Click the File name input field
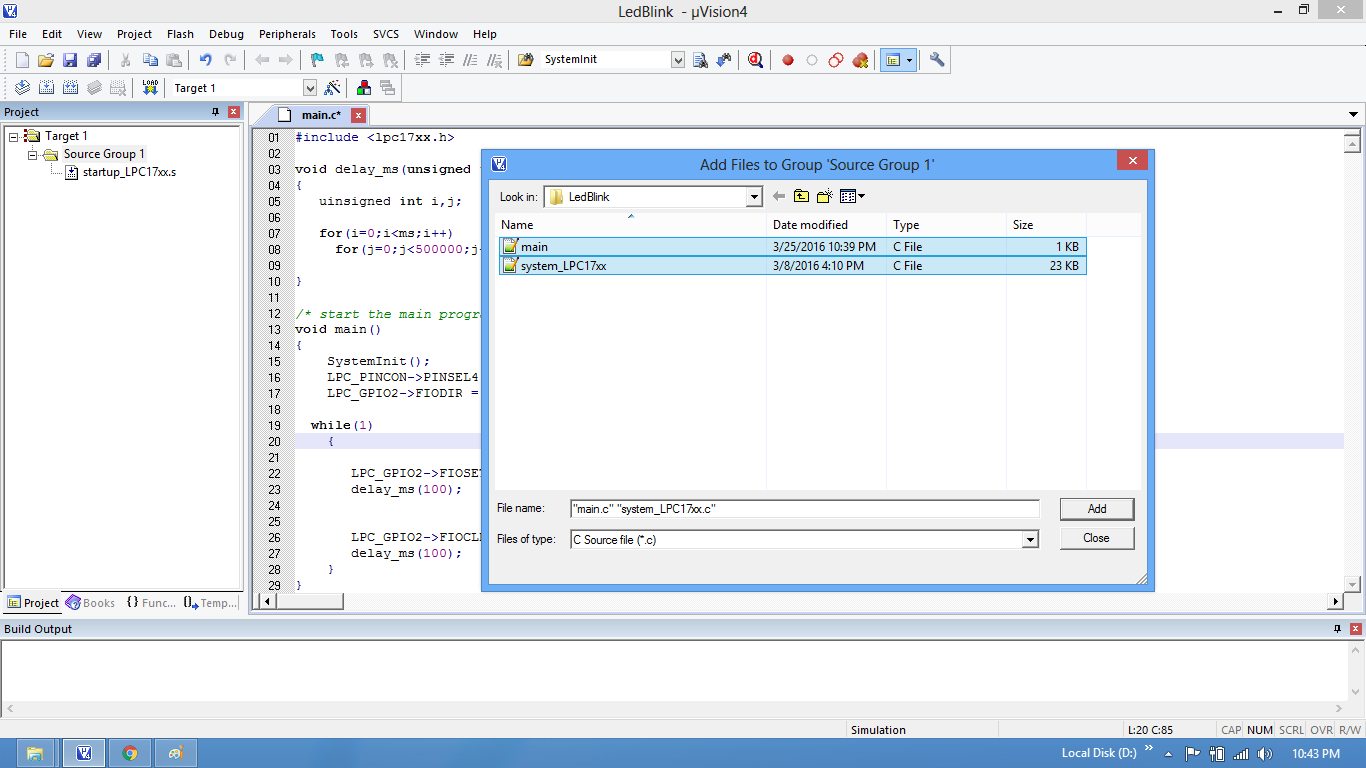The image size is (1366, 768). [804, 509]
